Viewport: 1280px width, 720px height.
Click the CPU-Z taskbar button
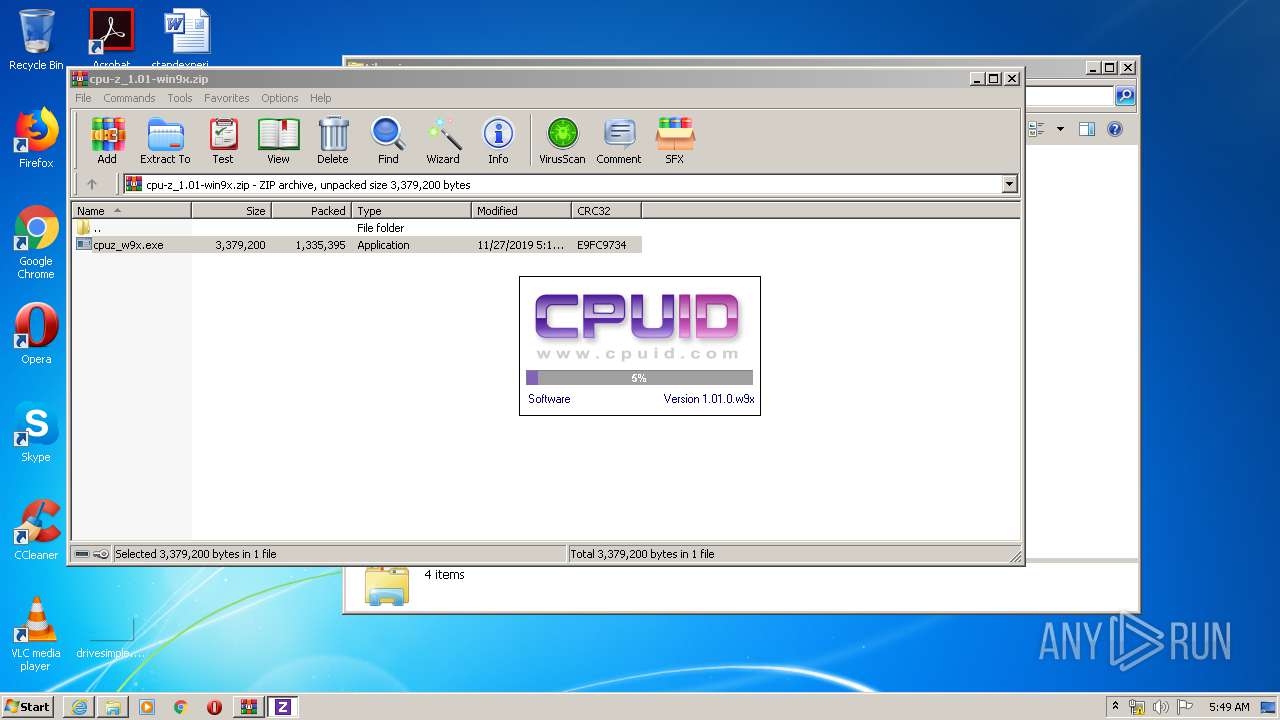point(282,707)
